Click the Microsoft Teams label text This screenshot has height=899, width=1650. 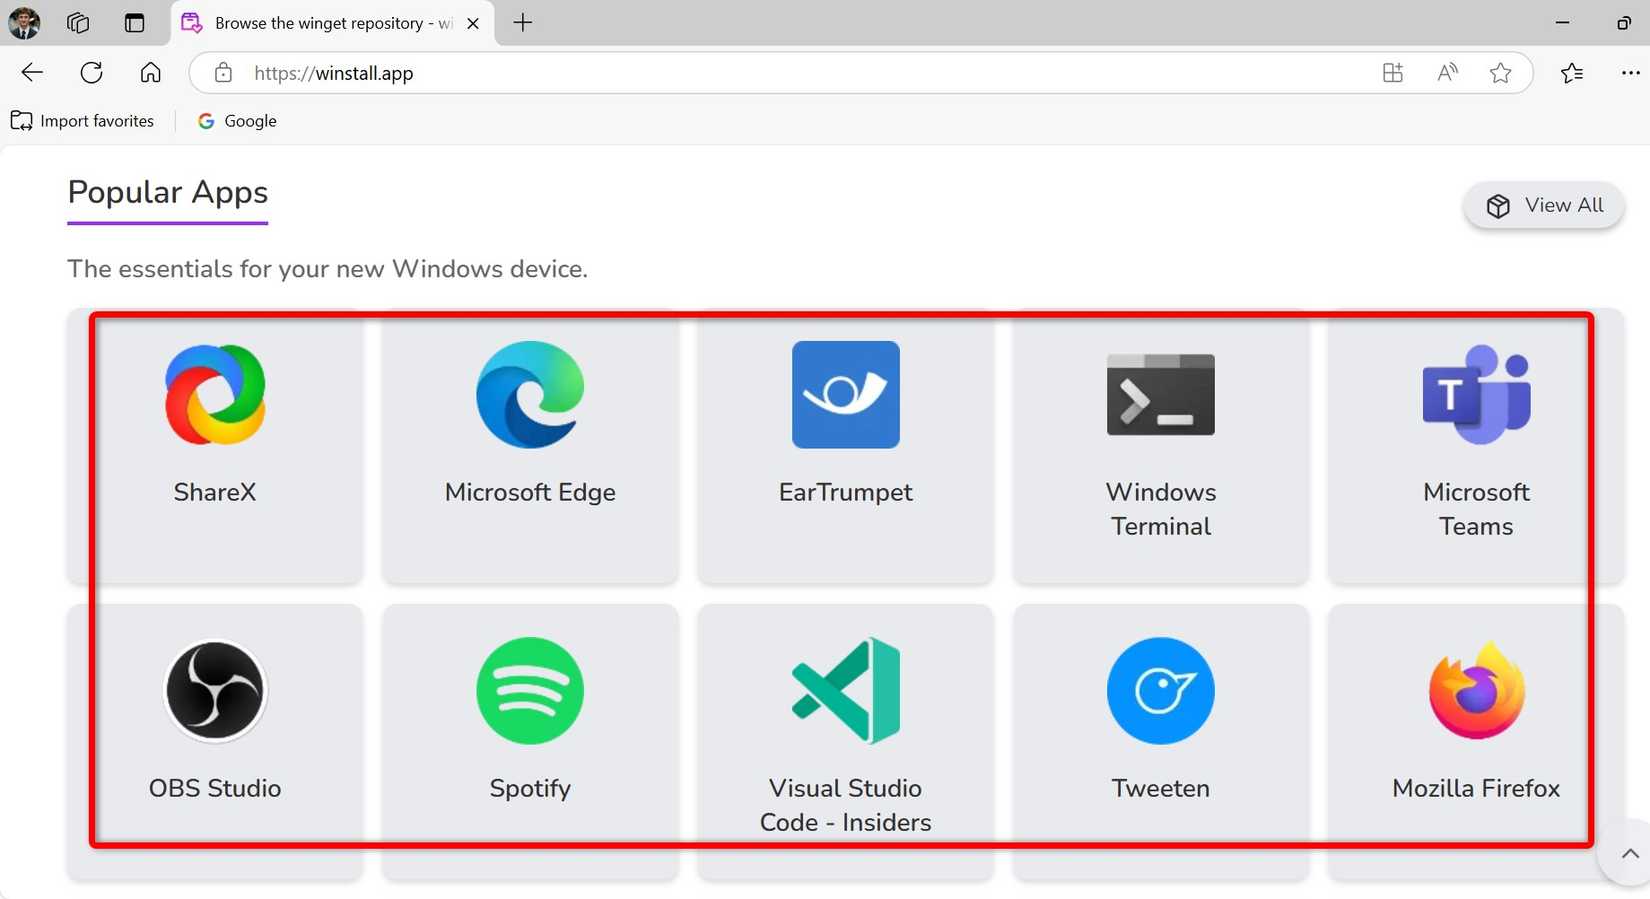(1476, 509)
